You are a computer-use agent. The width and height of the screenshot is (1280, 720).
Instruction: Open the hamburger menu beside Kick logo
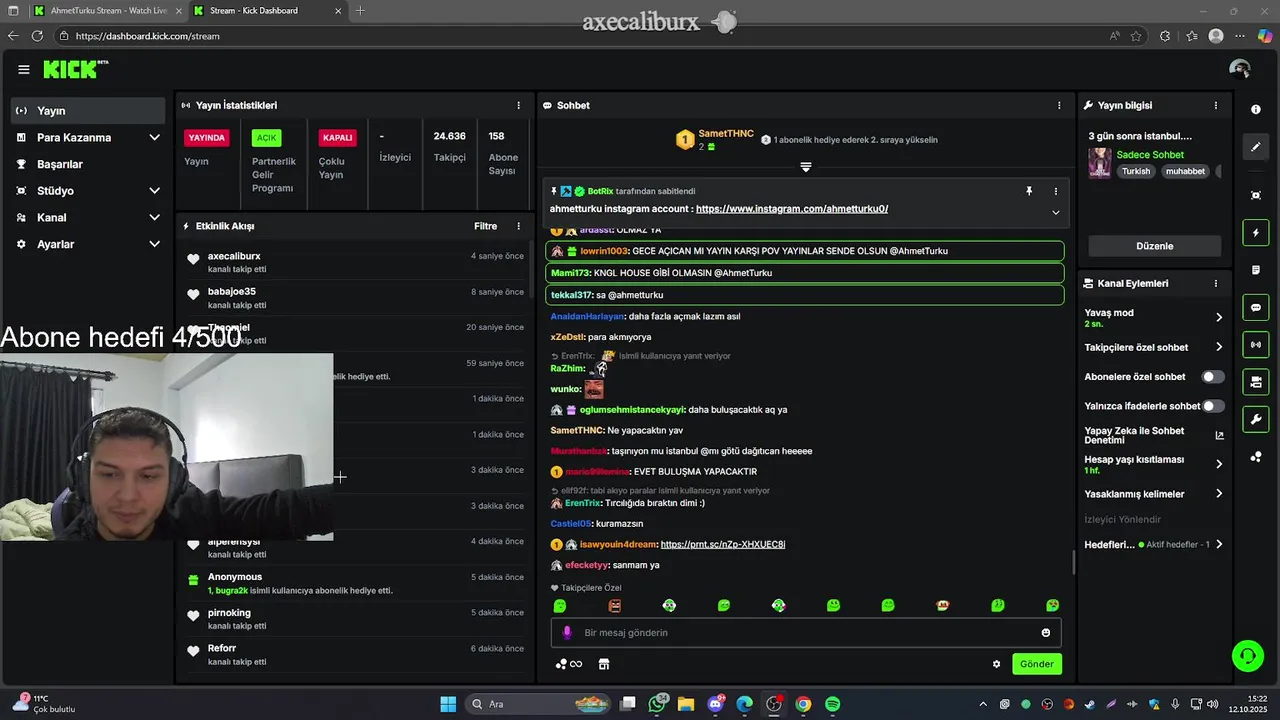point(23,69)
